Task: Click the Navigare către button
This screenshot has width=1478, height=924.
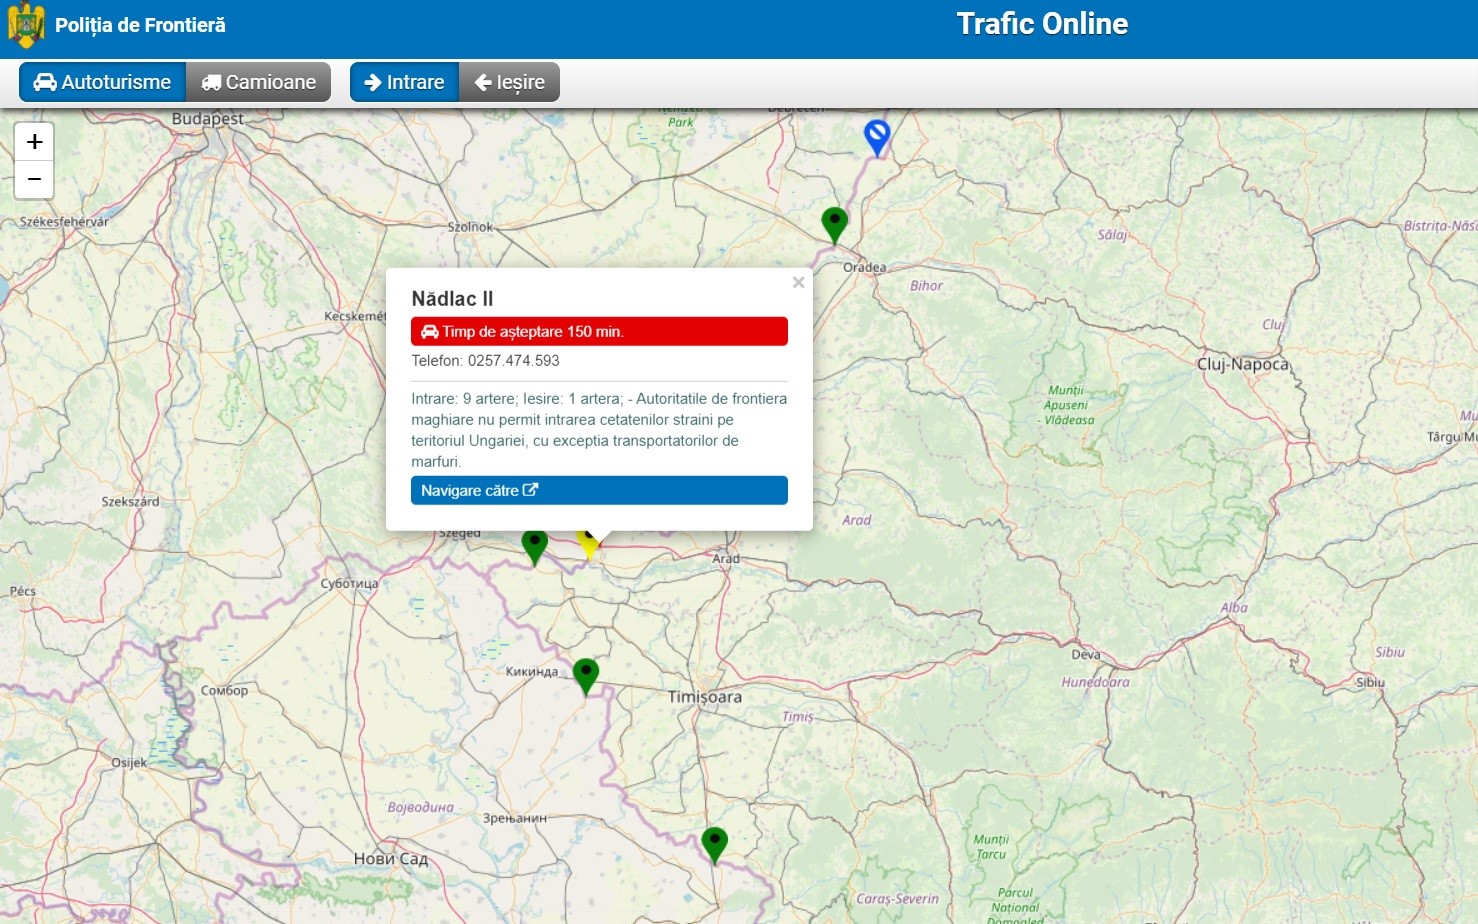Action: [x=599, y=491]
